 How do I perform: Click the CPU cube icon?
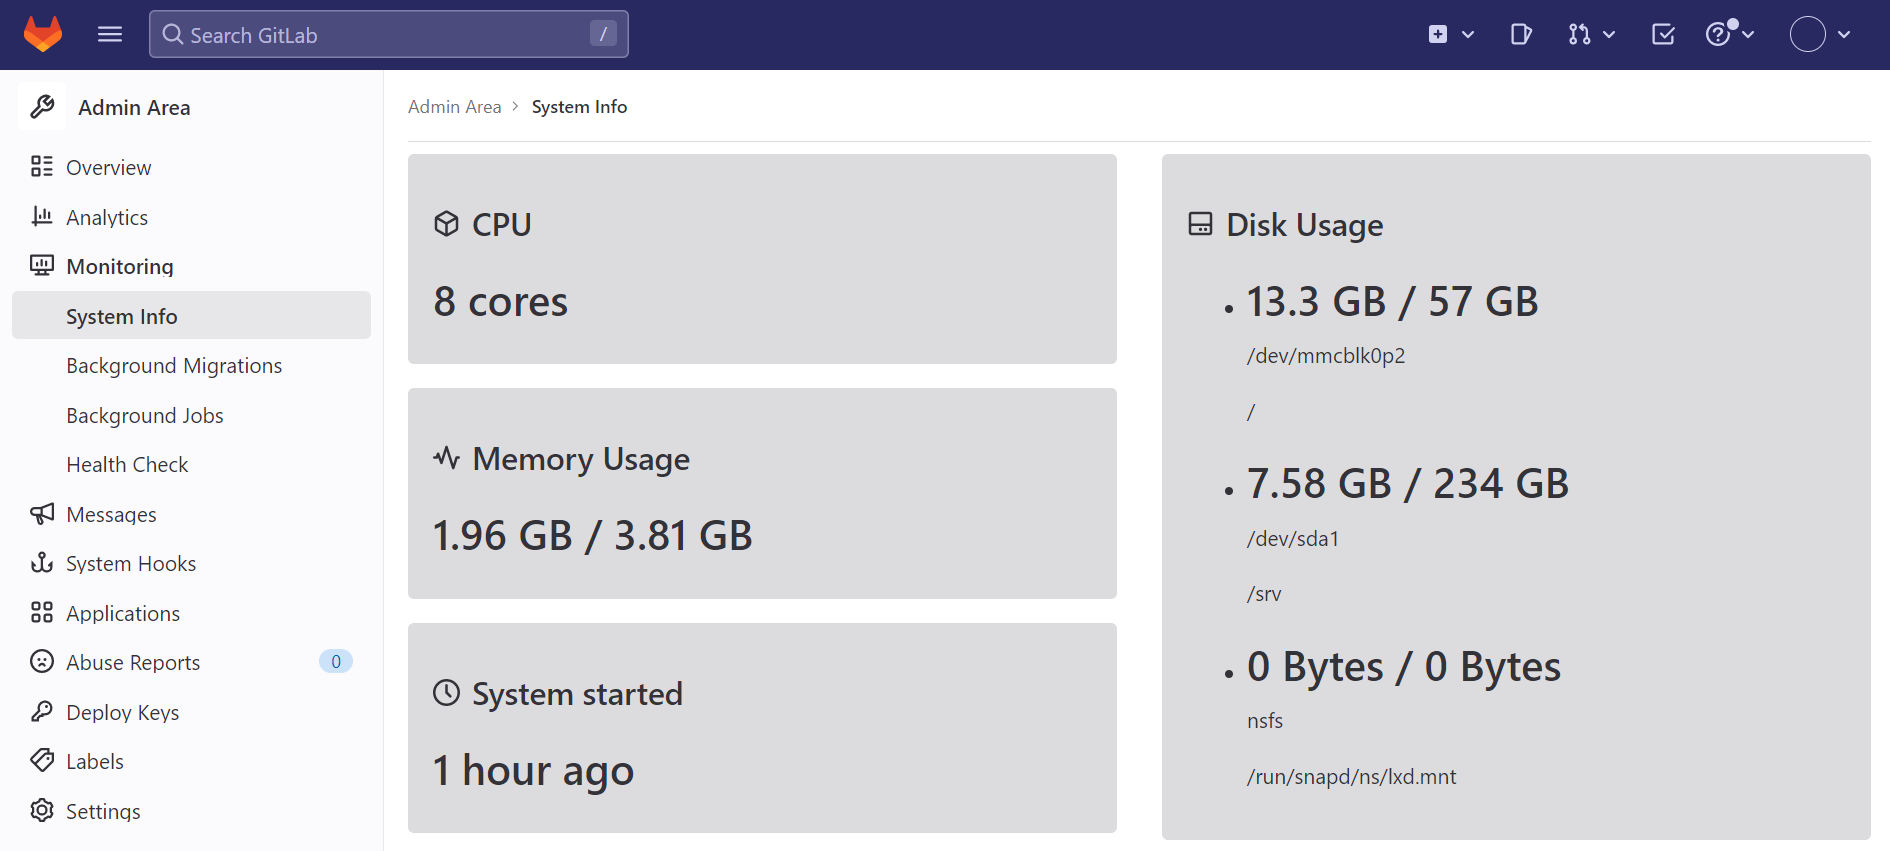click(446, 223)
